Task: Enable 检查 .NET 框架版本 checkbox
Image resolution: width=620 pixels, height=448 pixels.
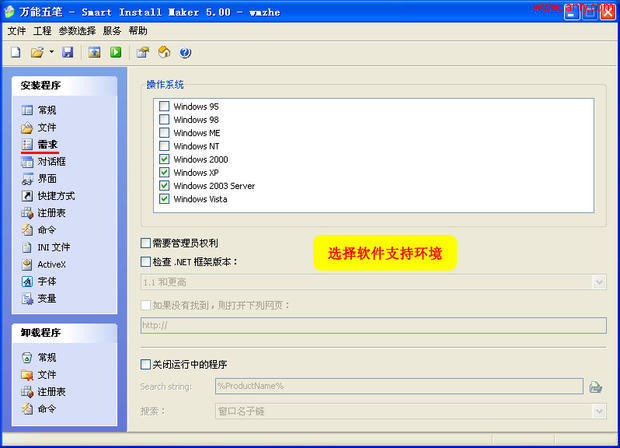Action: (146, 261)
